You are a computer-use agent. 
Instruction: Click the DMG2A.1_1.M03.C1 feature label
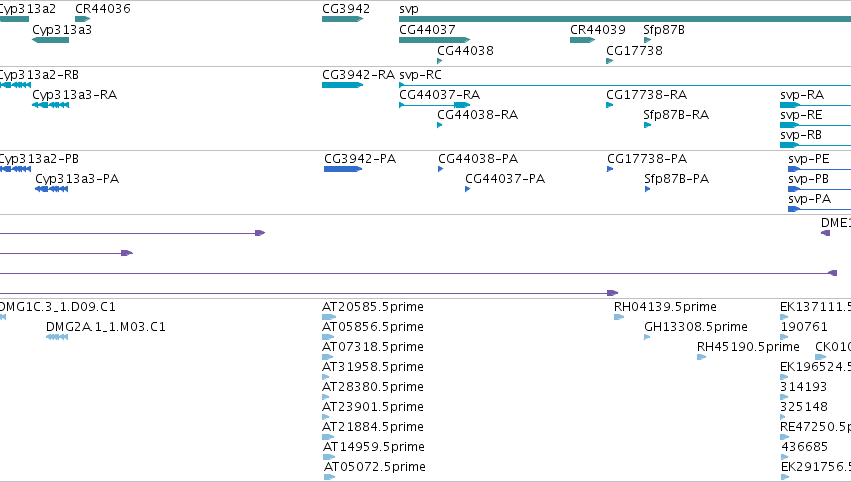[106, 327]
